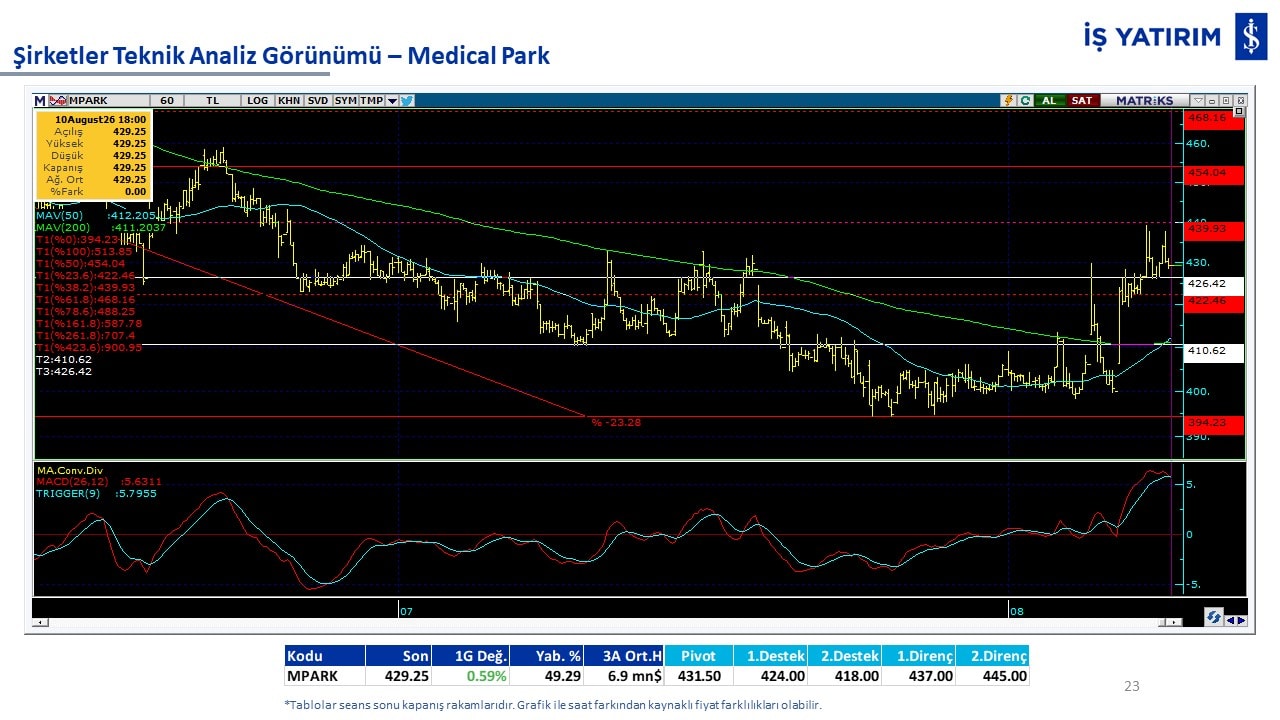Toggle the SYM toolbar button
Image resolution: width=1280 pixels, height=720 pixels.
click(x=345, y=101)
